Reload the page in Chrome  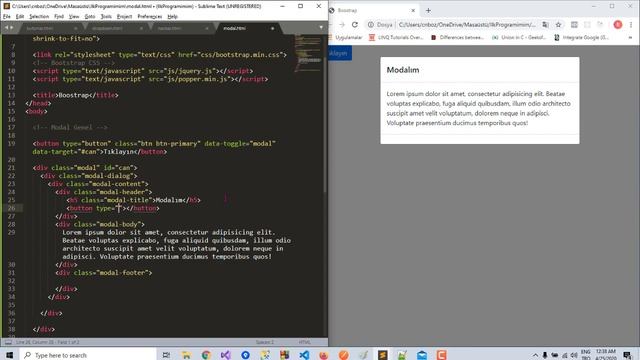(x=355, y=24)
